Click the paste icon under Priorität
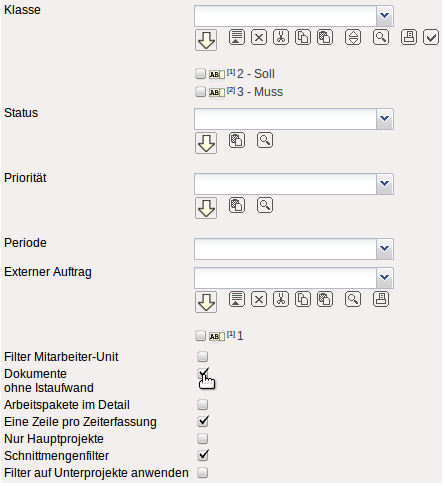The height and width of the screenshot is (486, 445). [237, 205]
